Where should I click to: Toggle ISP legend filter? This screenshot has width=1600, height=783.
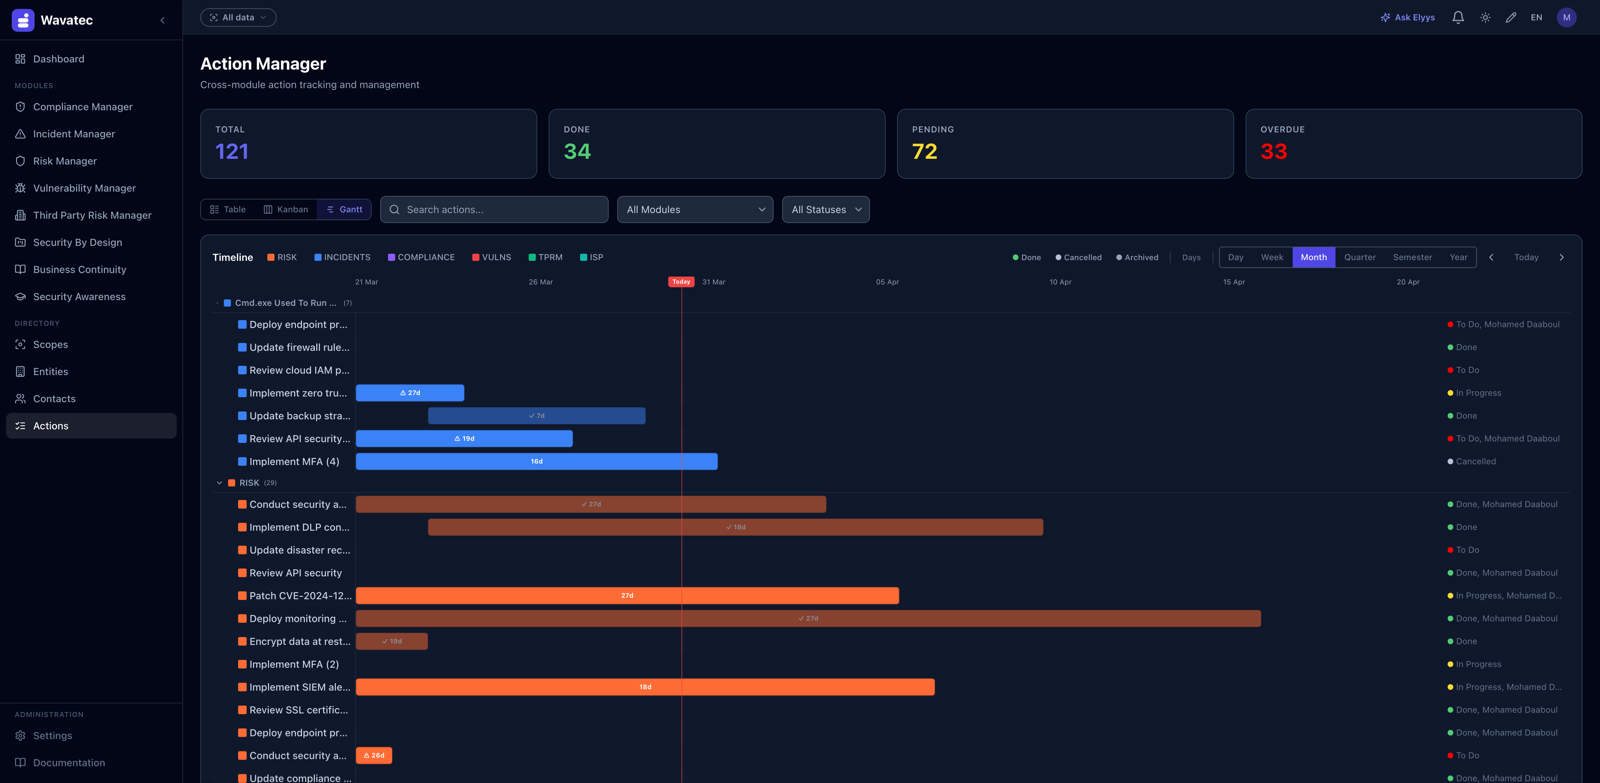(x=591, y=257)
